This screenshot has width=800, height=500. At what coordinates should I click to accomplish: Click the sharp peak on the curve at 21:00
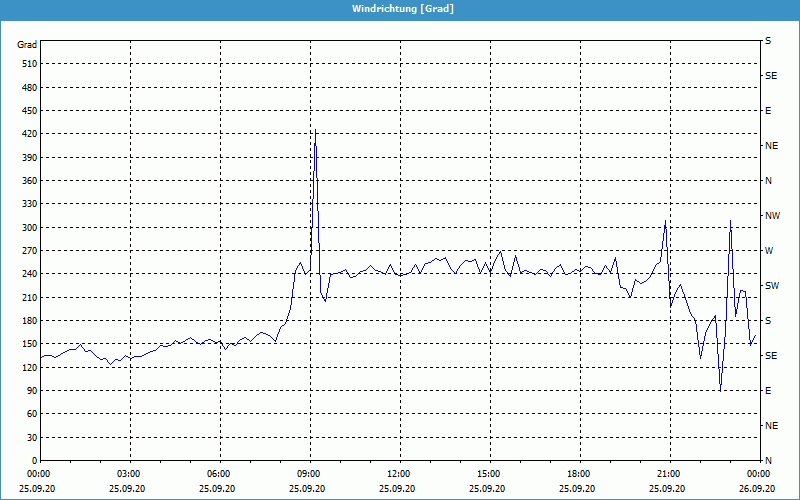(665, 222)
